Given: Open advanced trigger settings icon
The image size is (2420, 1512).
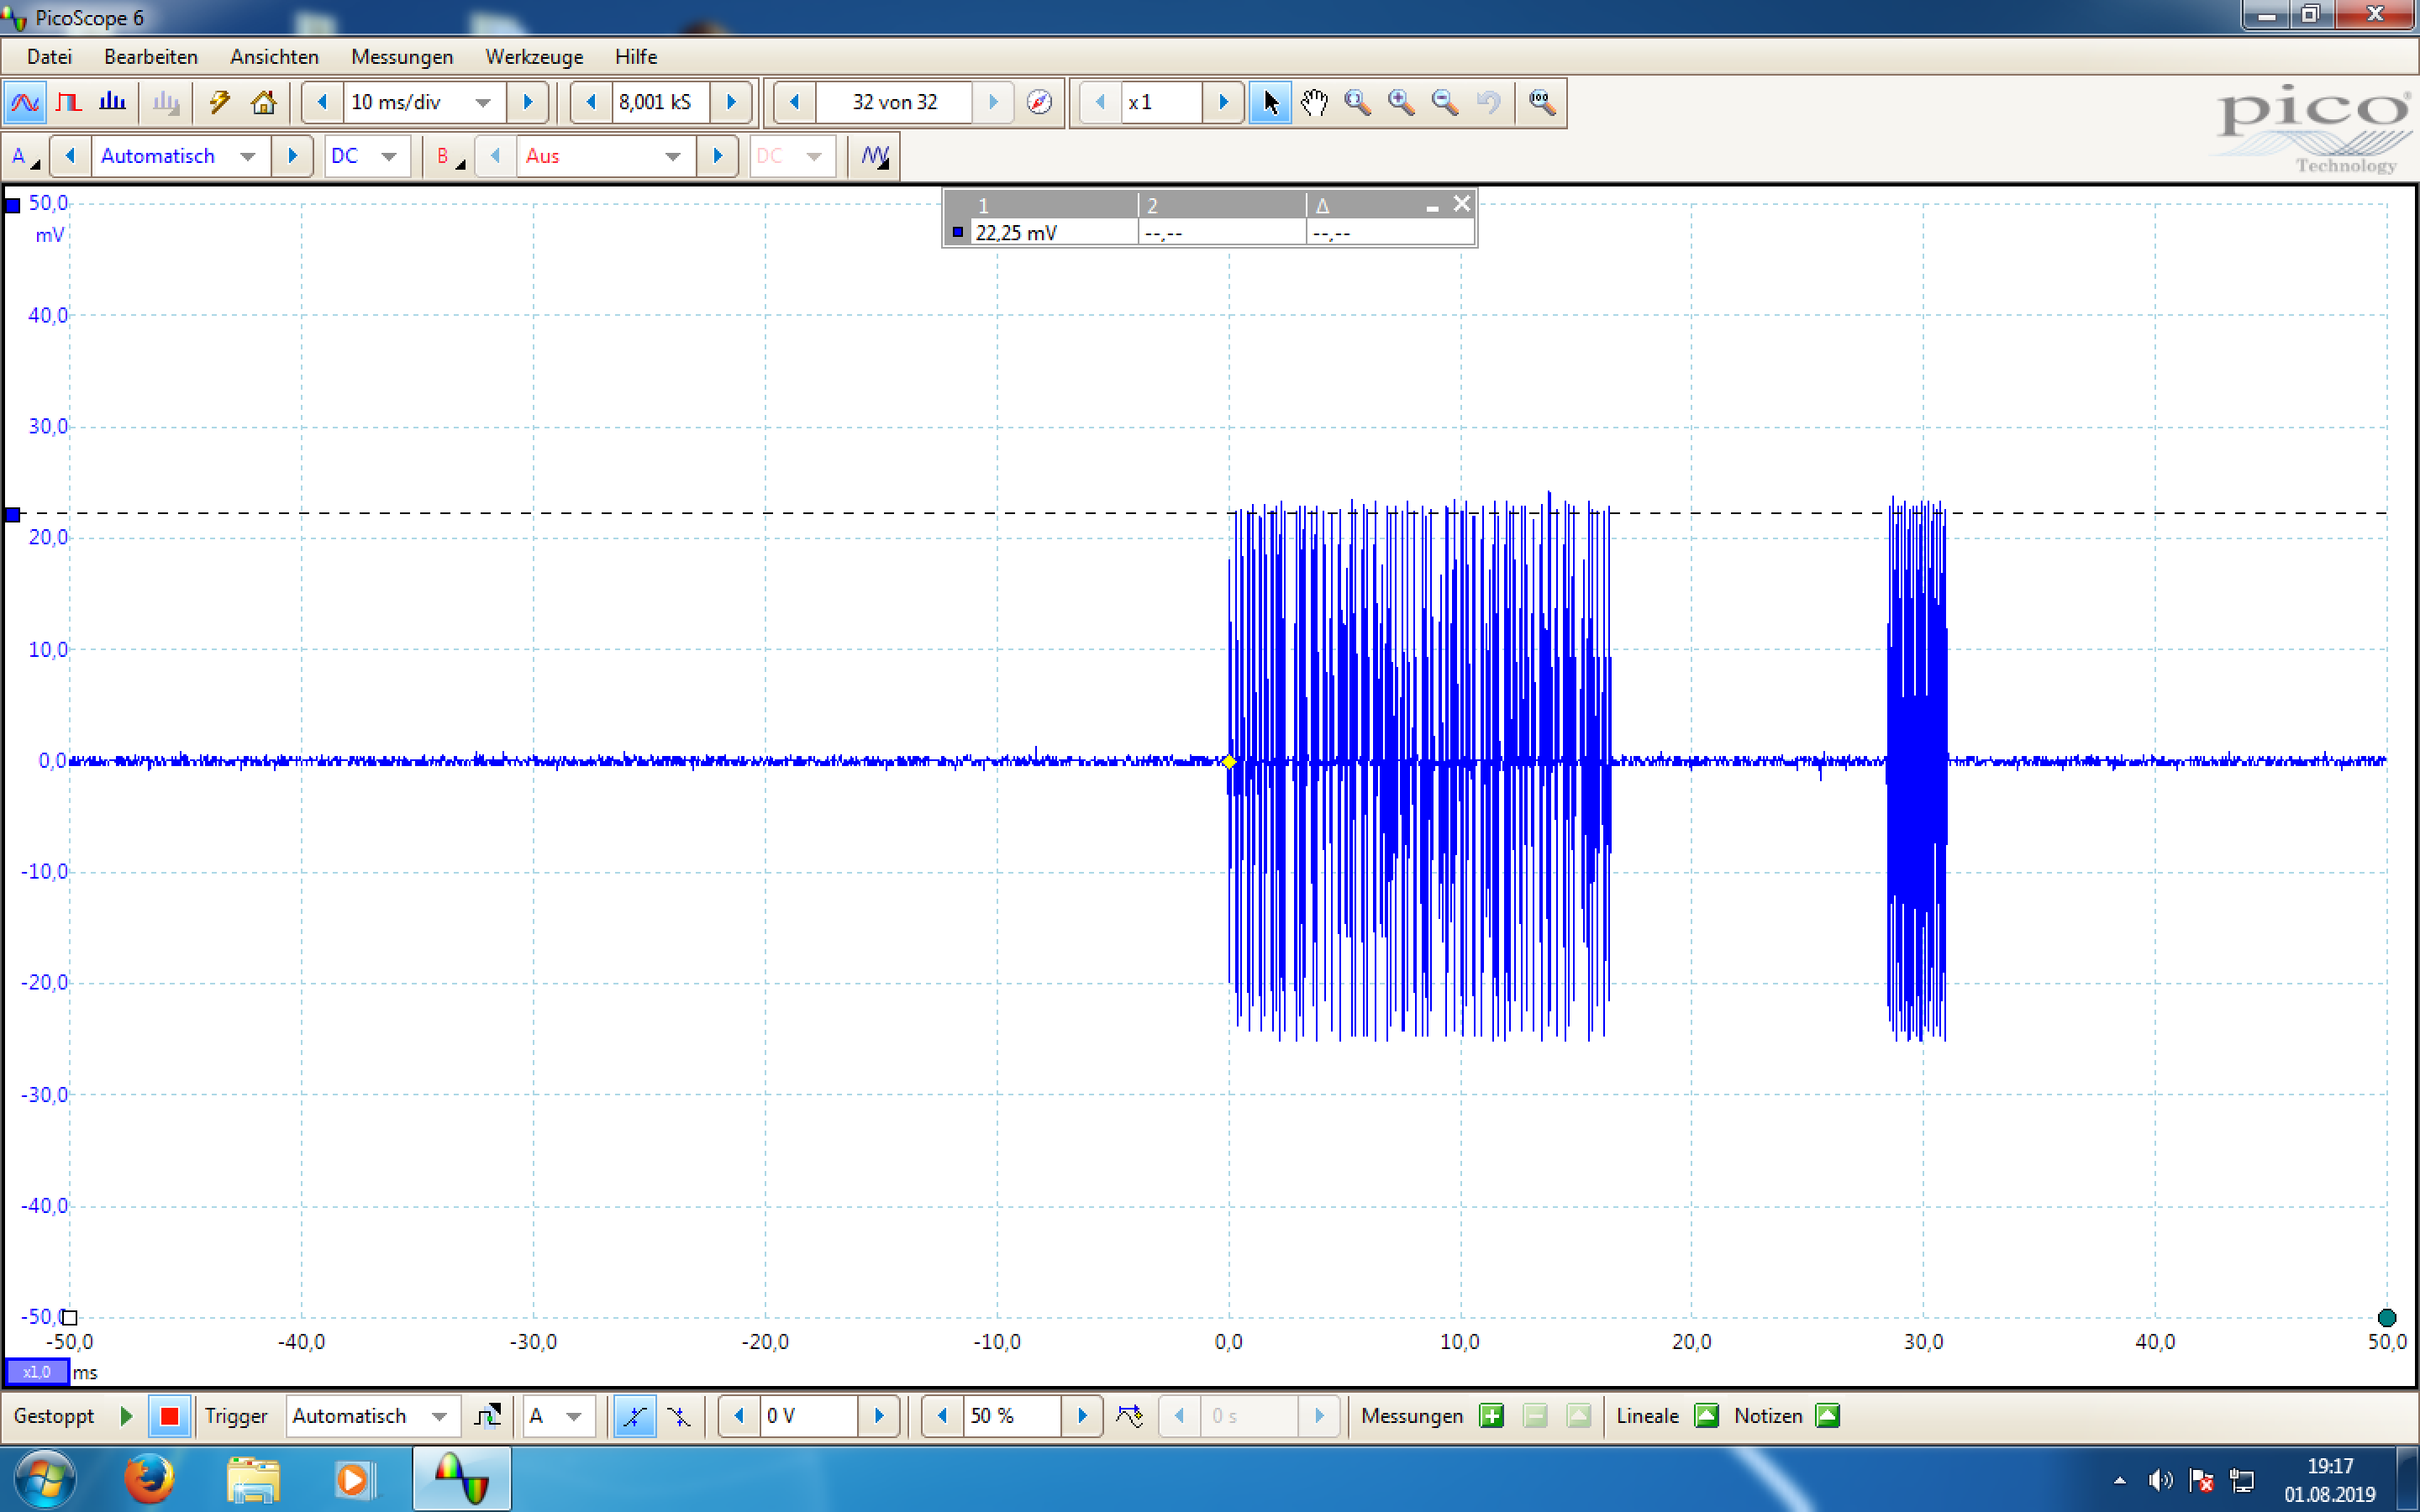Looking at the screenshot, I should (487, 1416).
